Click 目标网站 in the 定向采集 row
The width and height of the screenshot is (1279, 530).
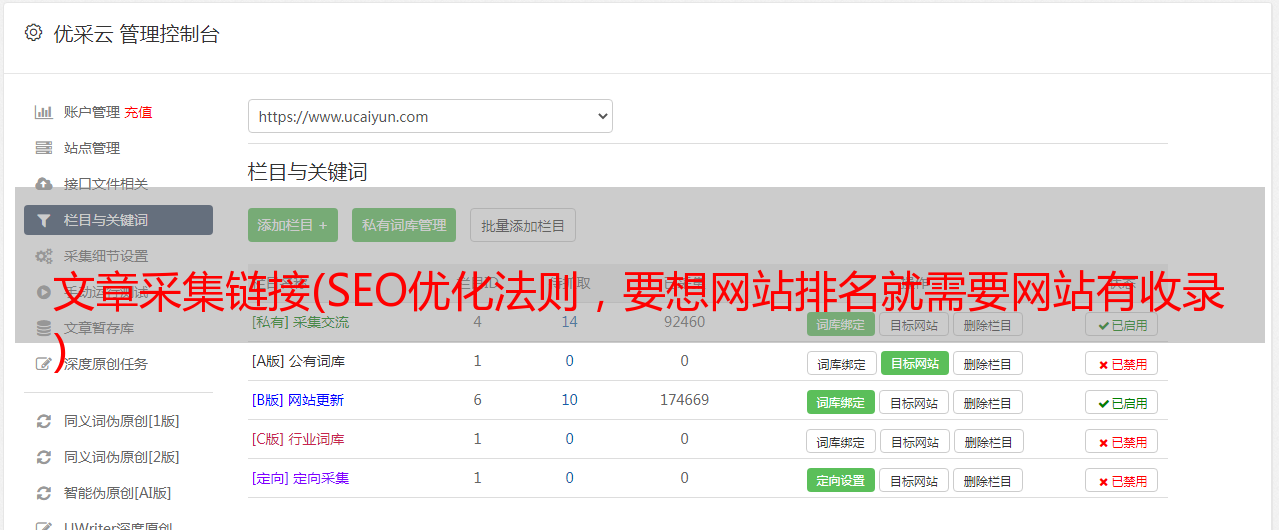pos(914,480)
